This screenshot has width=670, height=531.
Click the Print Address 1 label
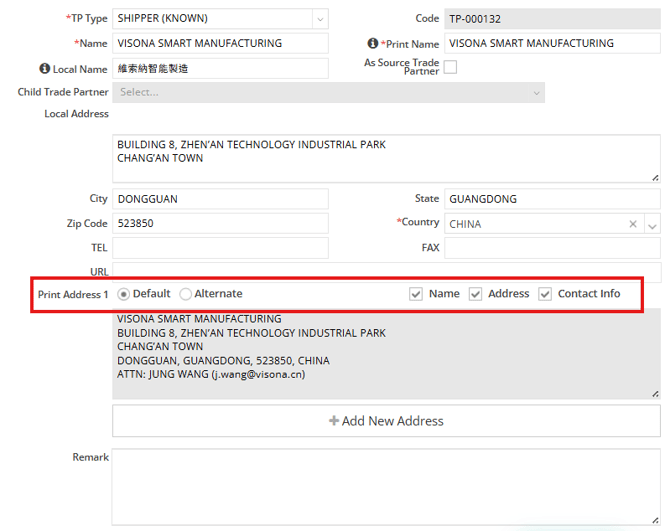(x=73, y=295)
